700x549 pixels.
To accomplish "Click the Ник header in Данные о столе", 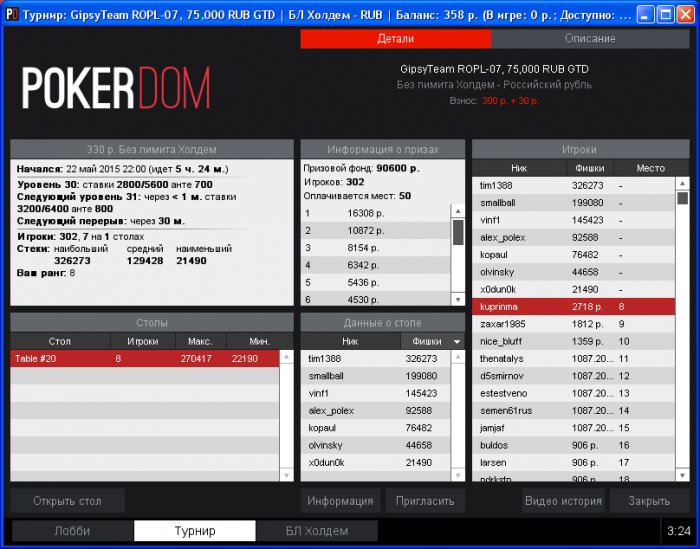I will [350, 341].
